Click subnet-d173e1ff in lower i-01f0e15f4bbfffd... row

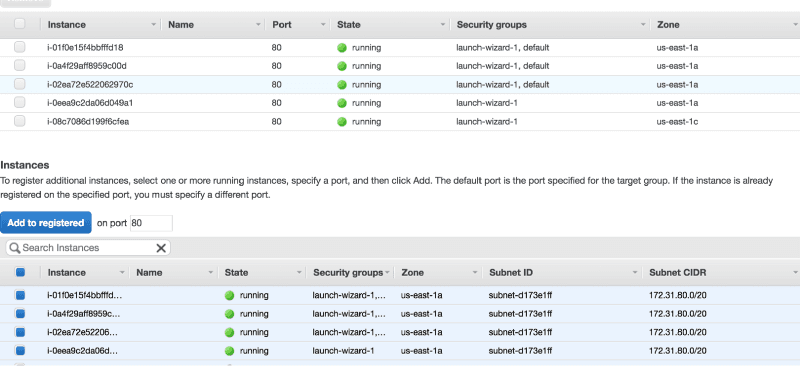520,295
